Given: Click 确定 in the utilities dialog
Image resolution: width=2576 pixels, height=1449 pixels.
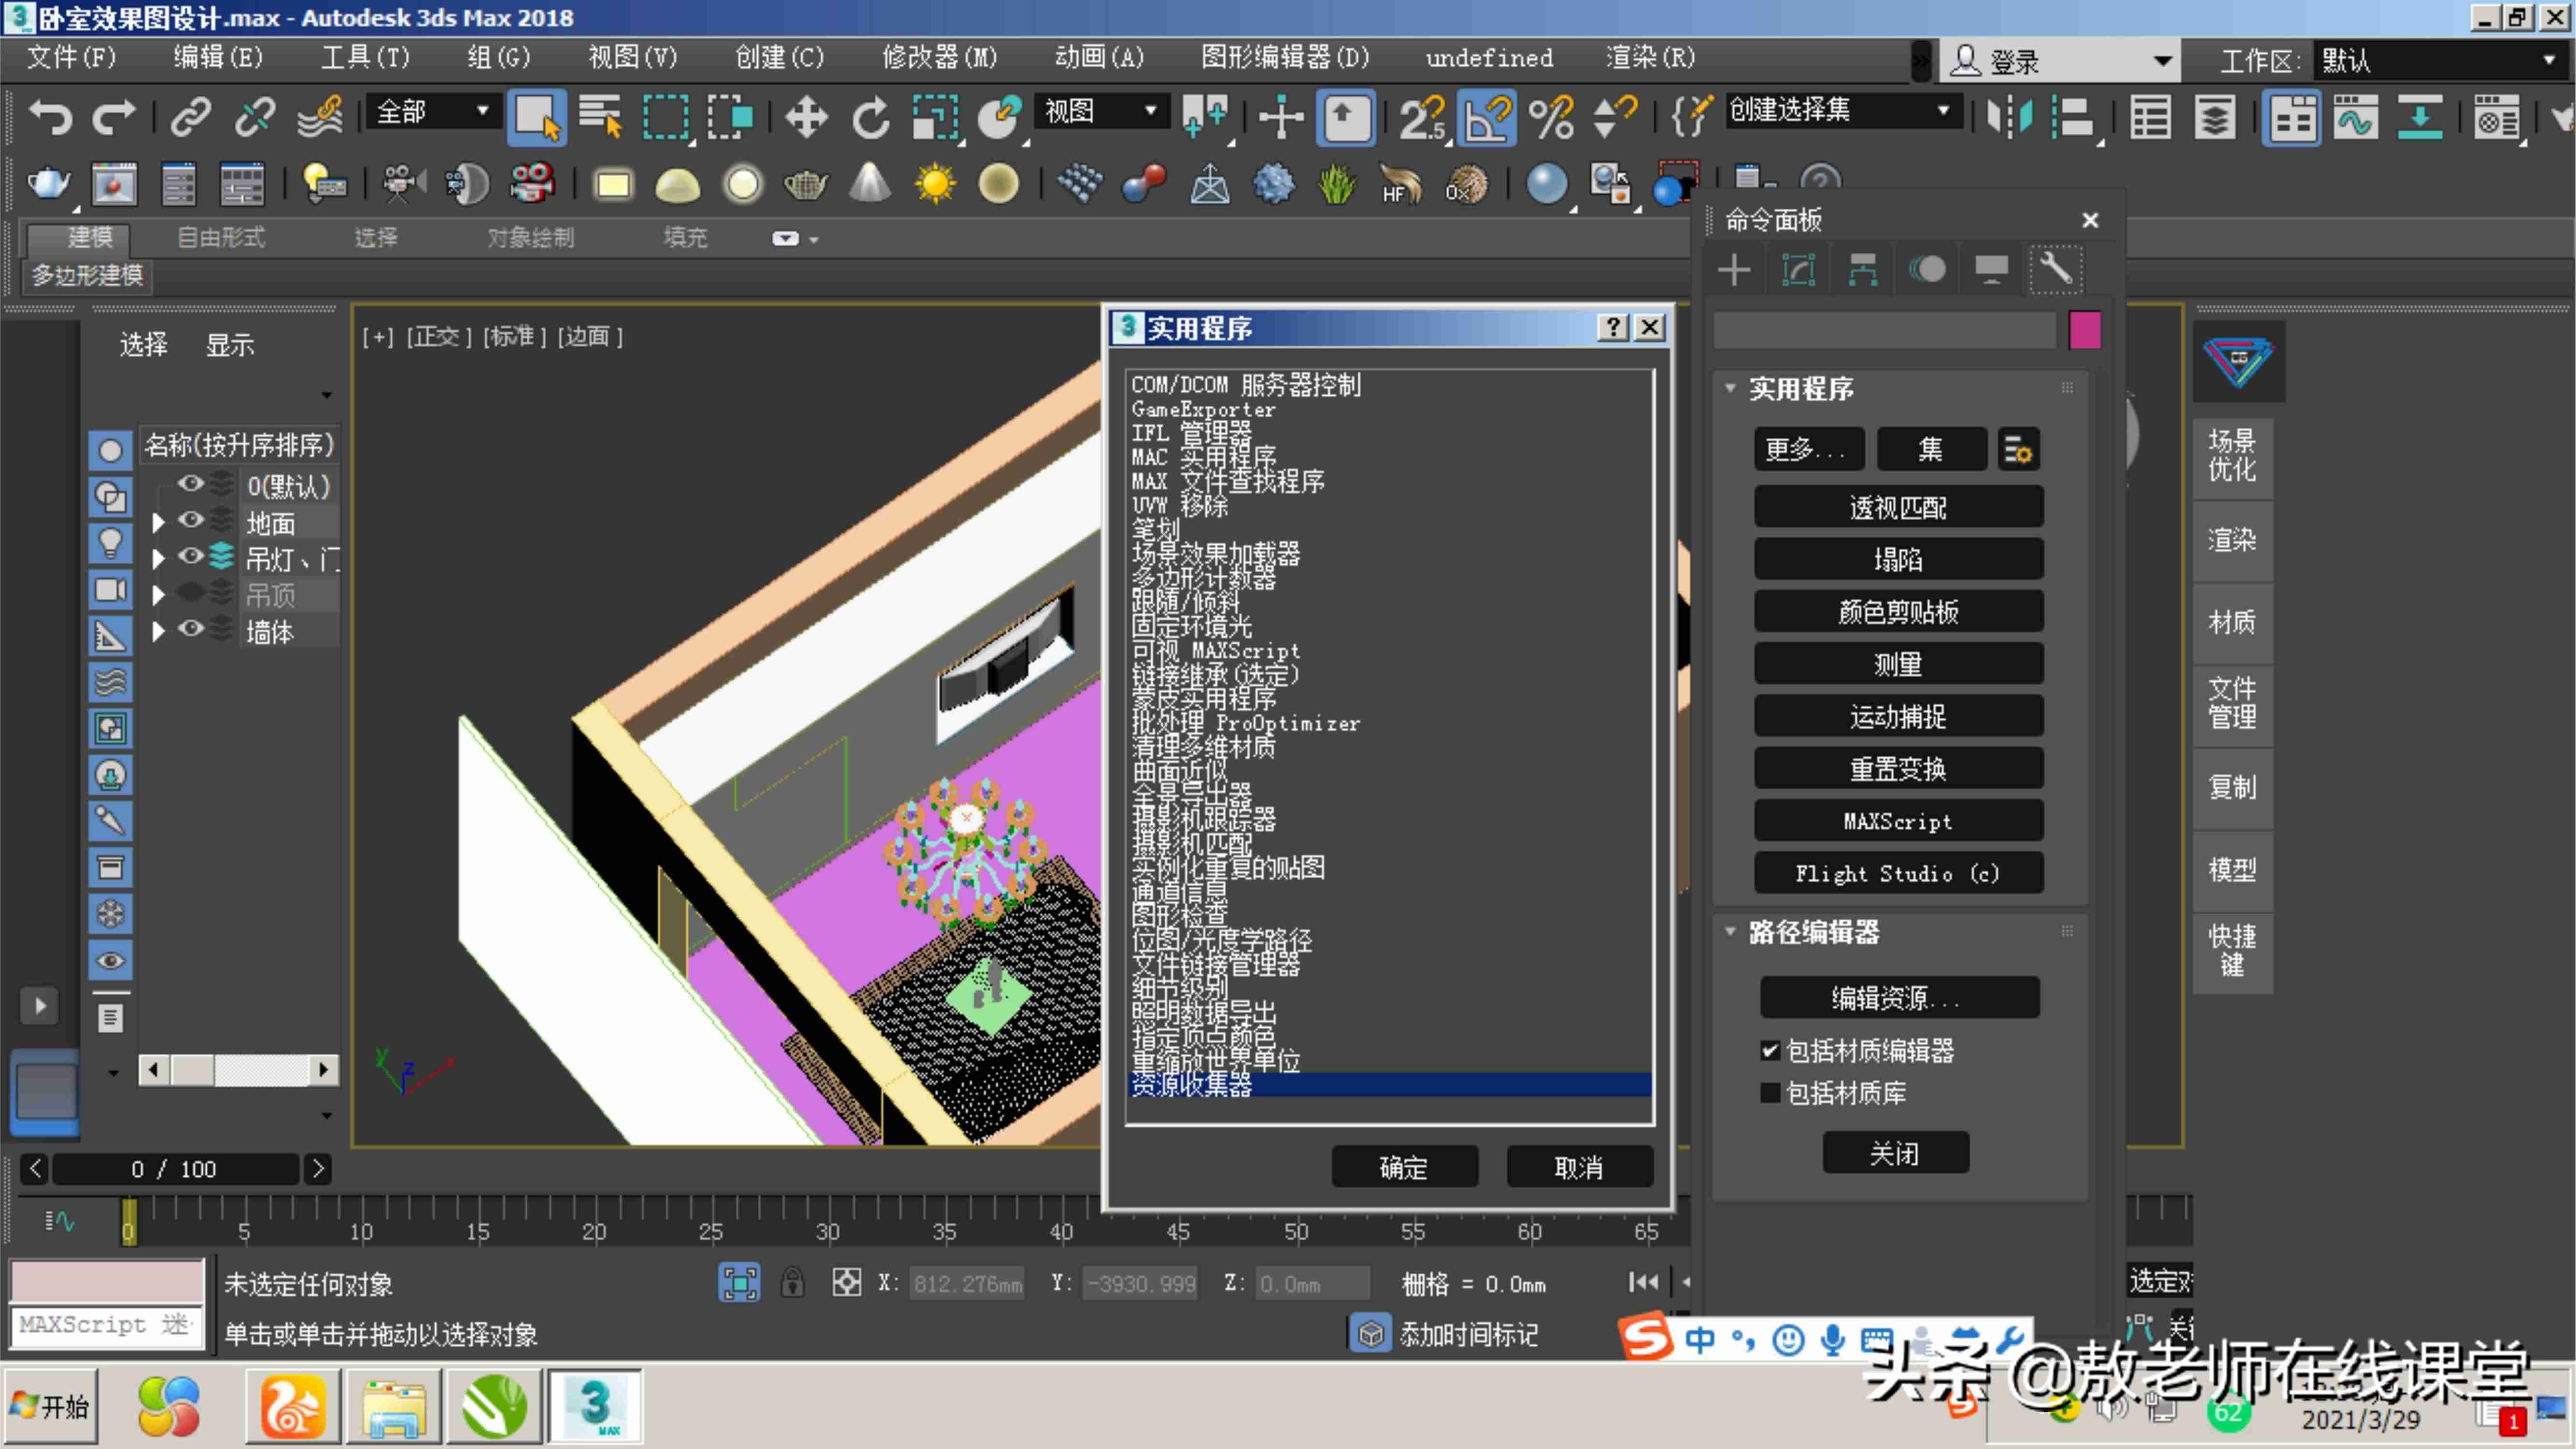Looking at the screenshot, I should (1404, 1167).
